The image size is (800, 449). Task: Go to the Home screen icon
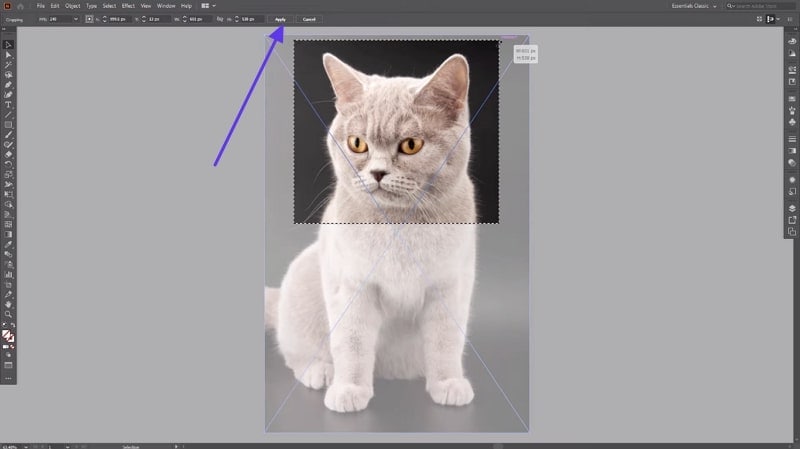tap(20, 6)
